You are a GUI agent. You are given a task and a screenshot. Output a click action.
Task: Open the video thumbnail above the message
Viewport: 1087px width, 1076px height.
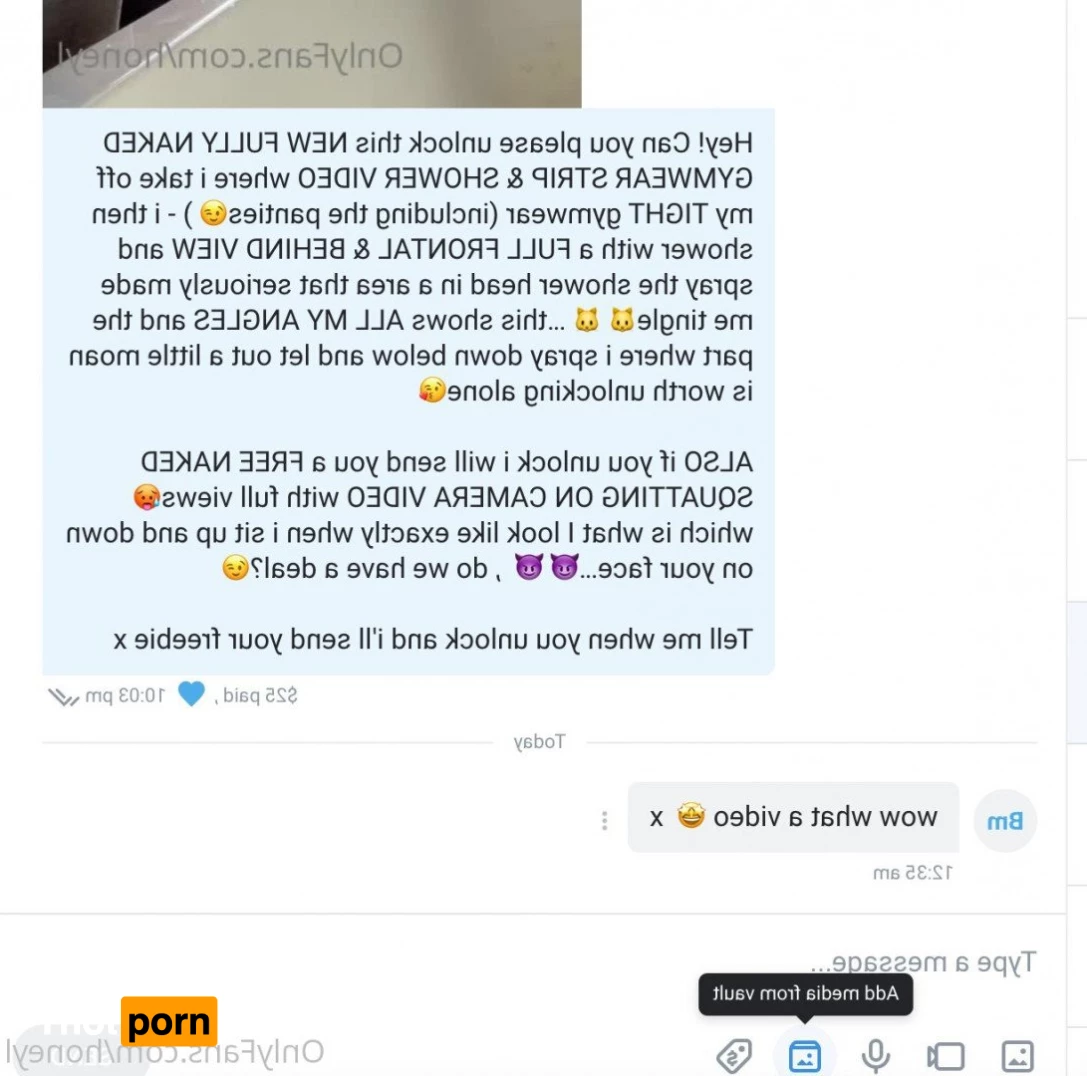tap(312, 53)
